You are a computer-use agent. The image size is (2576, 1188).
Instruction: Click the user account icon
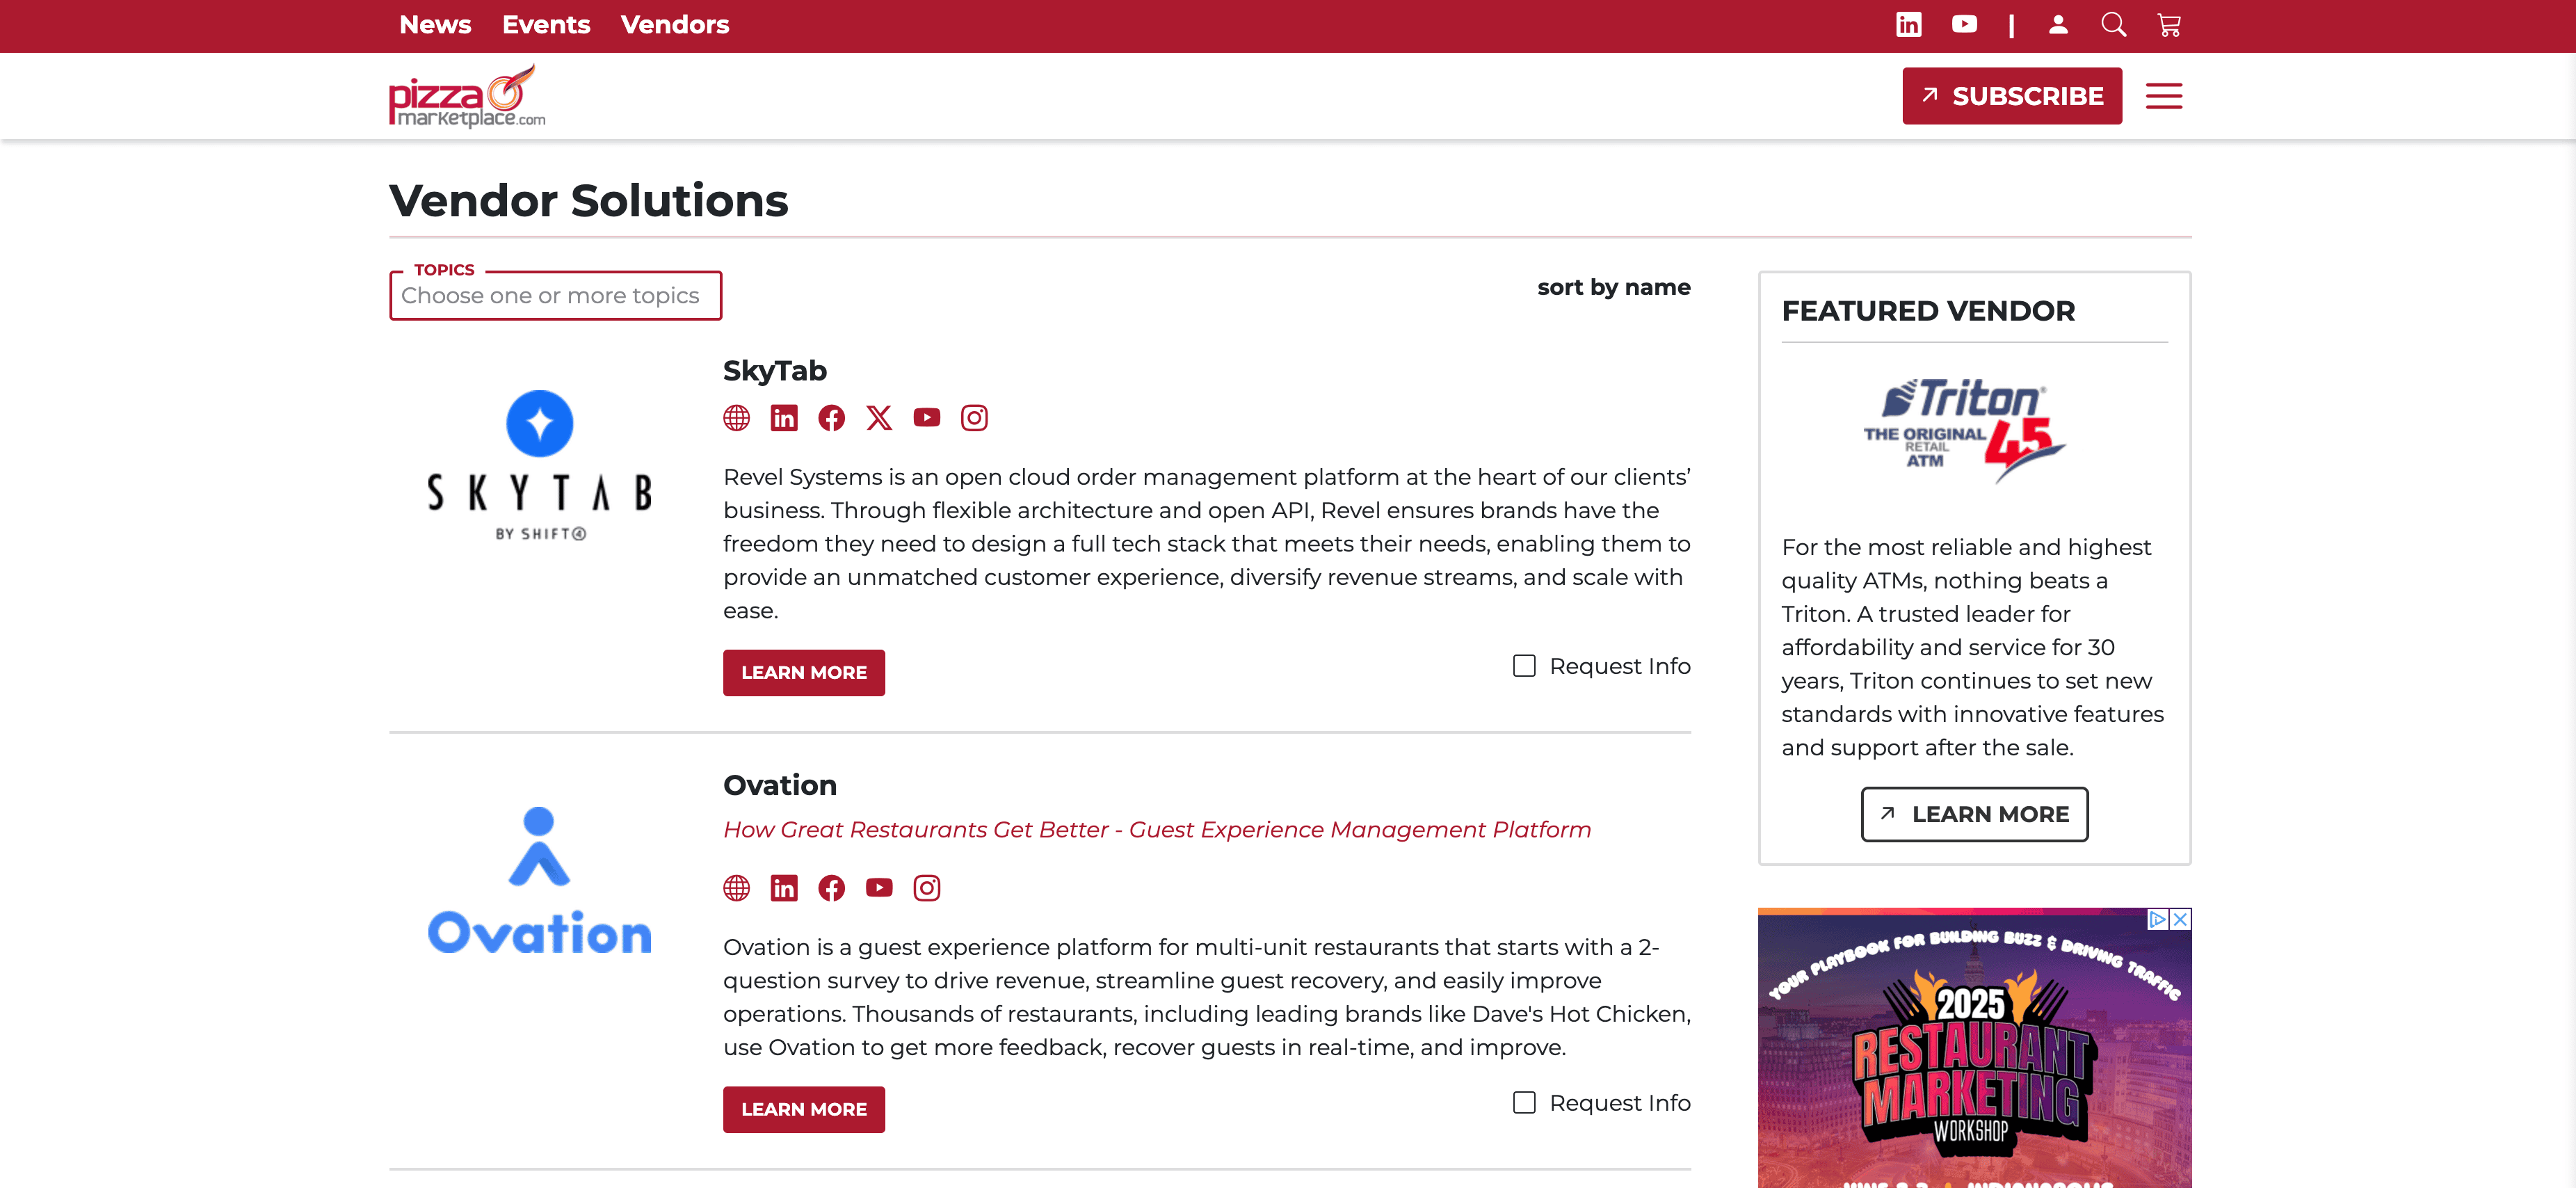(2058, 25)
